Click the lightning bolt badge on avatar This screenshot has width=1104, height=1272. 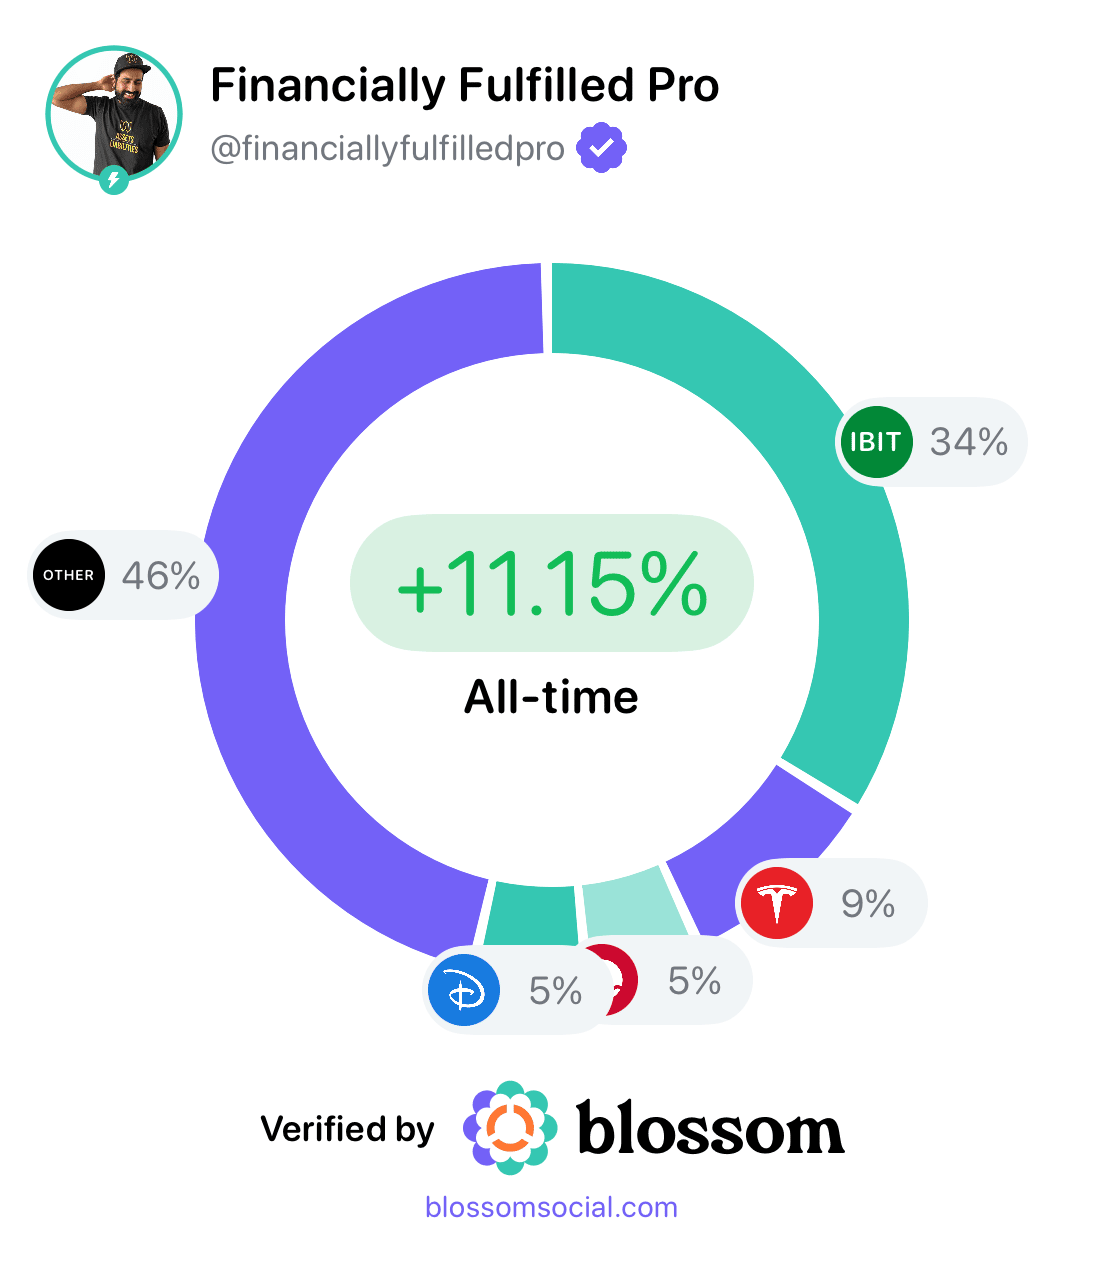tap(114, 181)
